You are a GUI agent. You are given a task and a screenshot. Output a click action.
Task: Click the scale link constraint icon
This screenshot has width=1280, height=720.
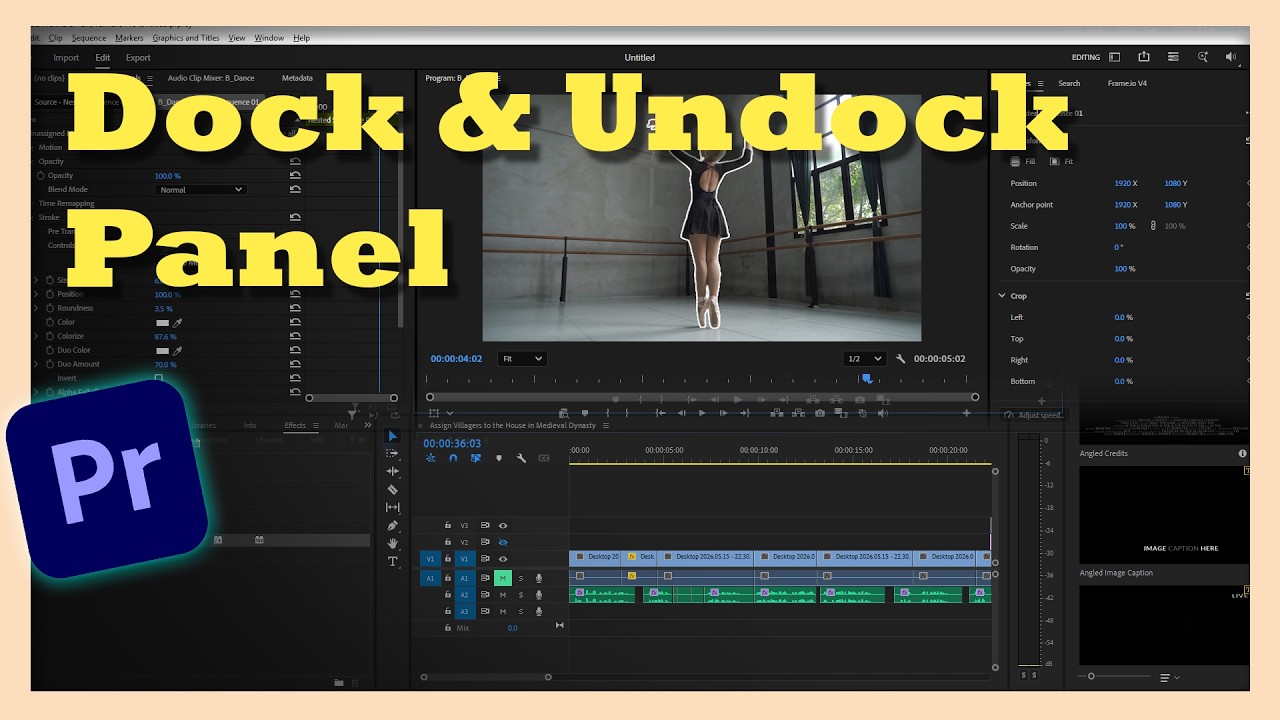click(1153, 226)
